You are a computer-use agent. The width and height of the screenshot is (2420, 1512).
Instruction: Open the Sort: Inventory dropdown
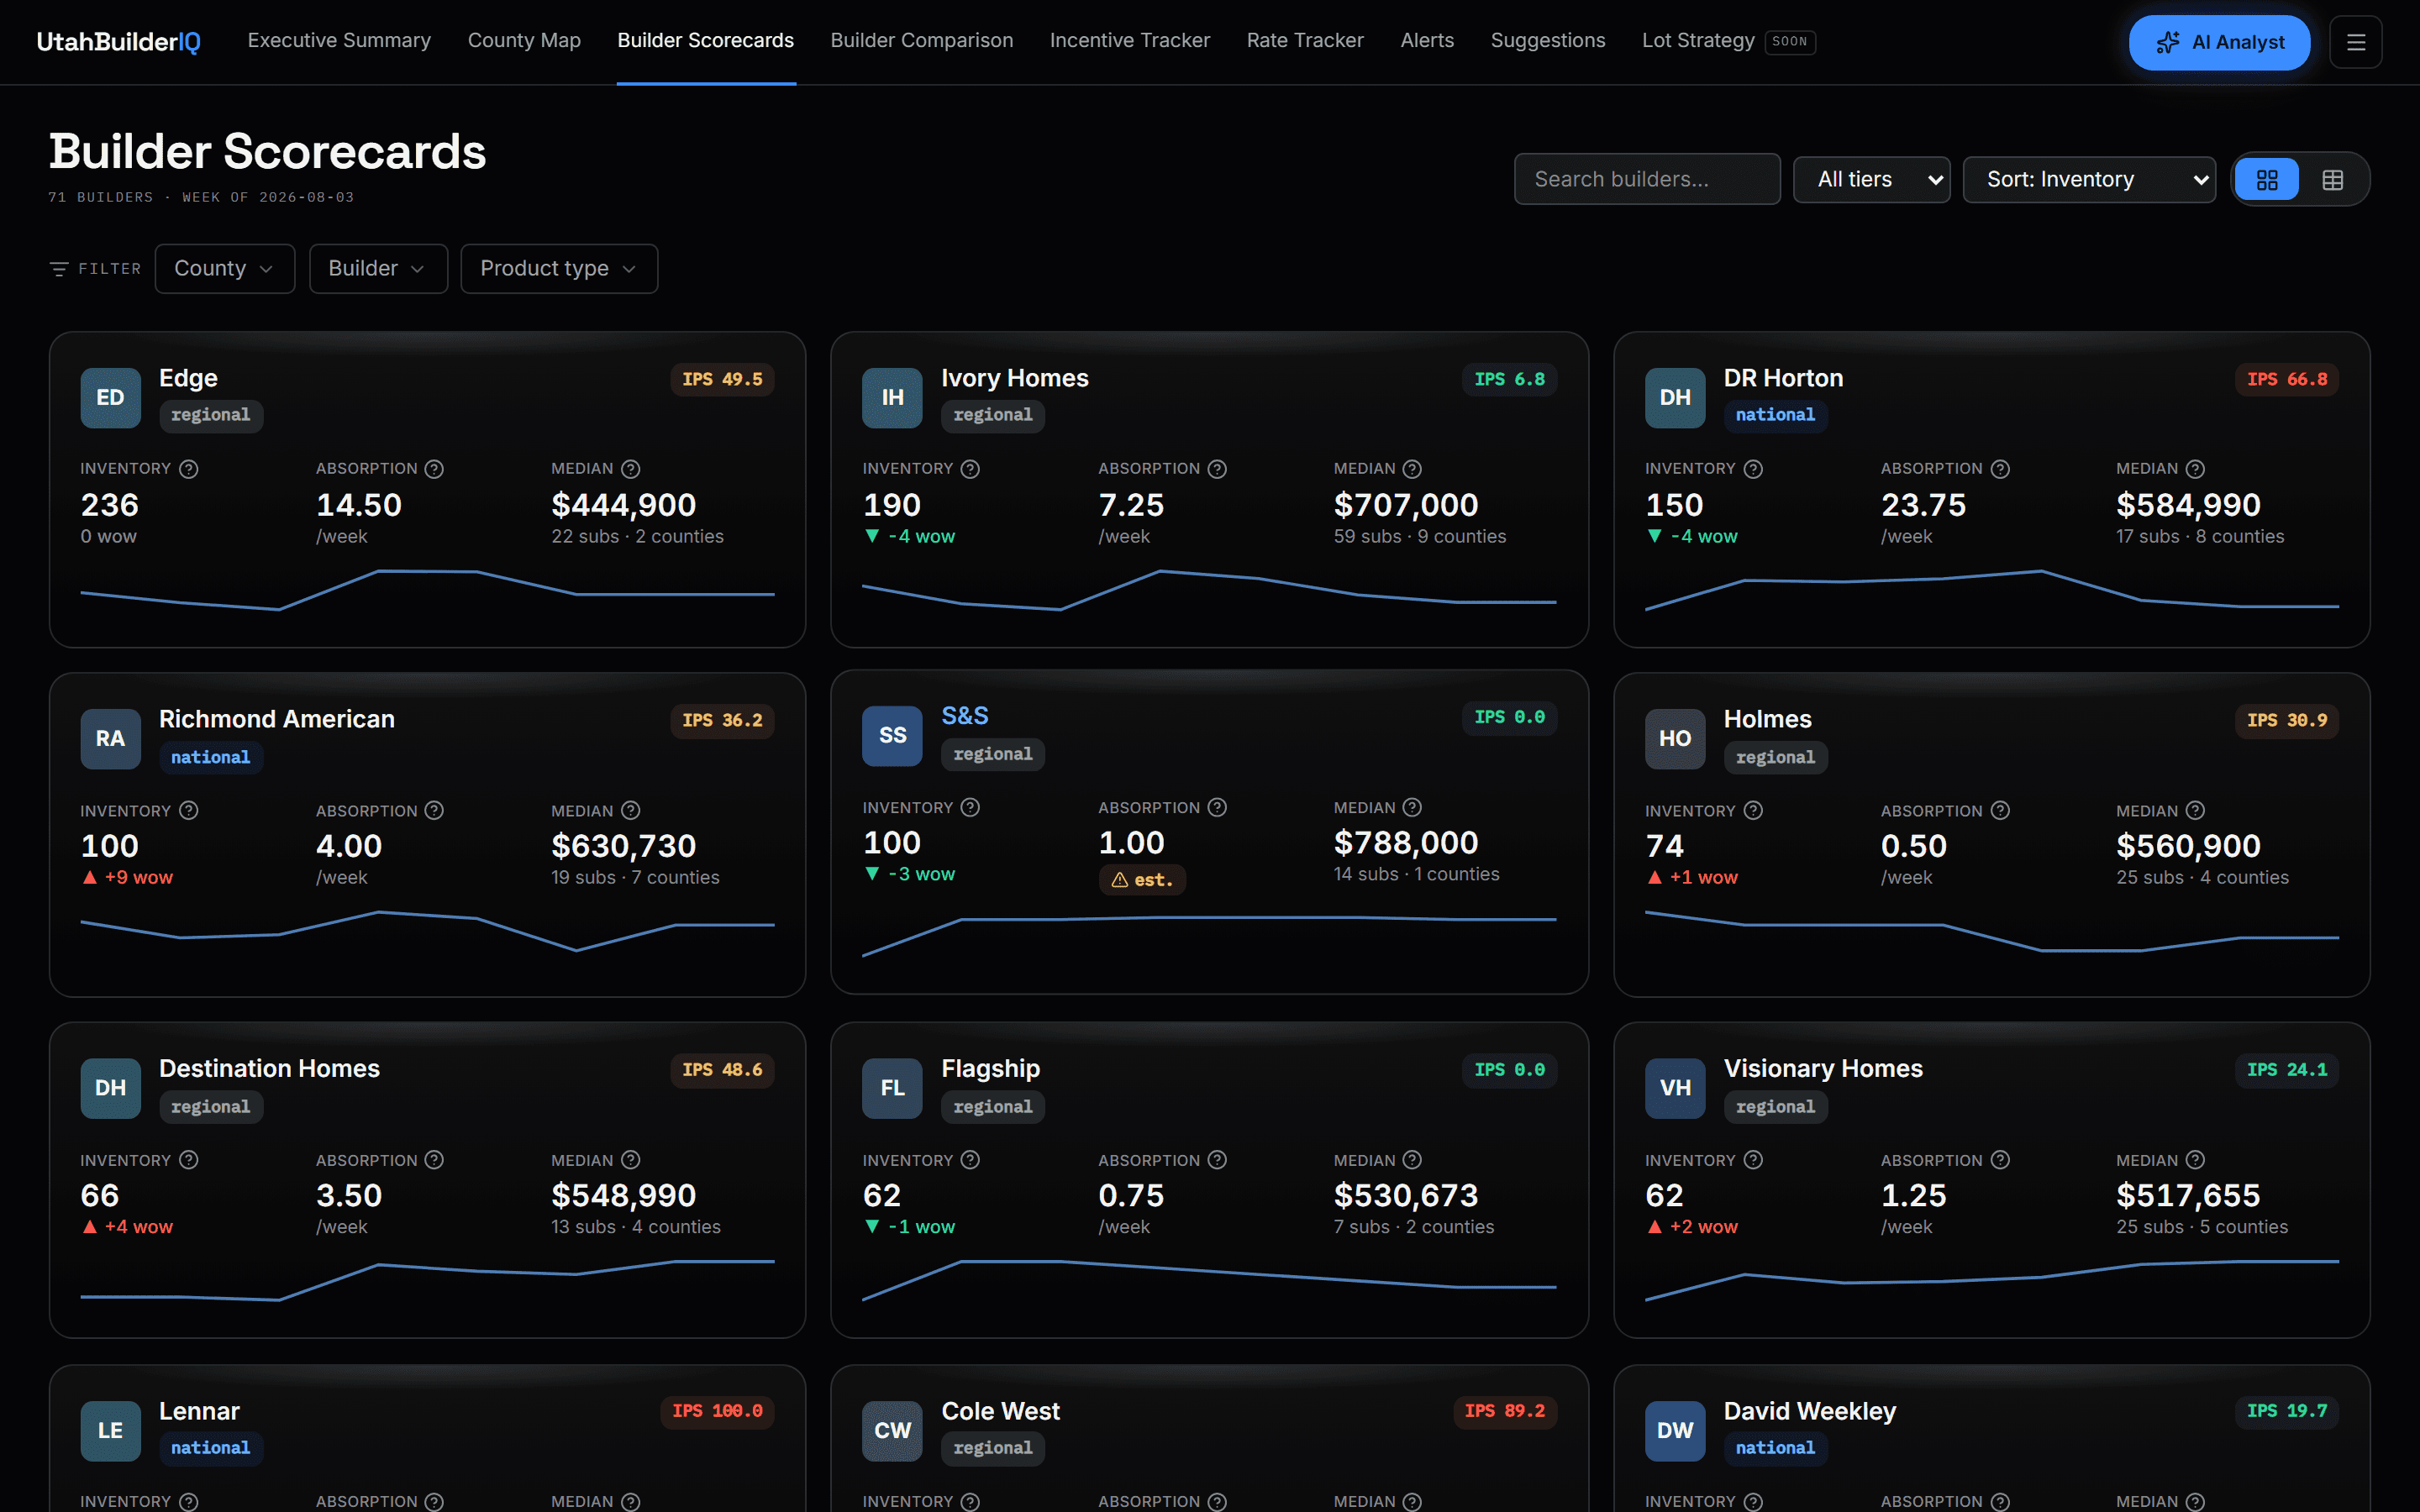2089,180
